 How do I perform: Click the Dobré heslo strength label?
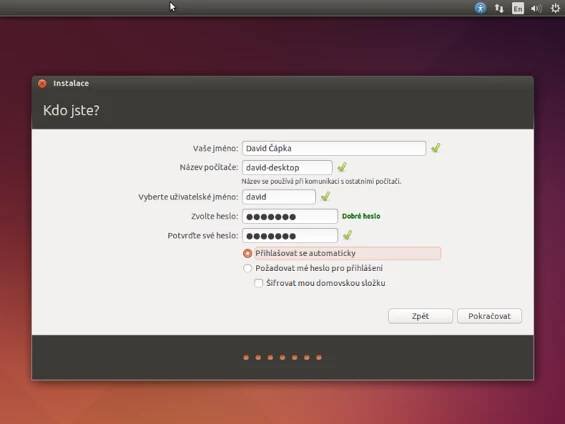pos(361,216)
